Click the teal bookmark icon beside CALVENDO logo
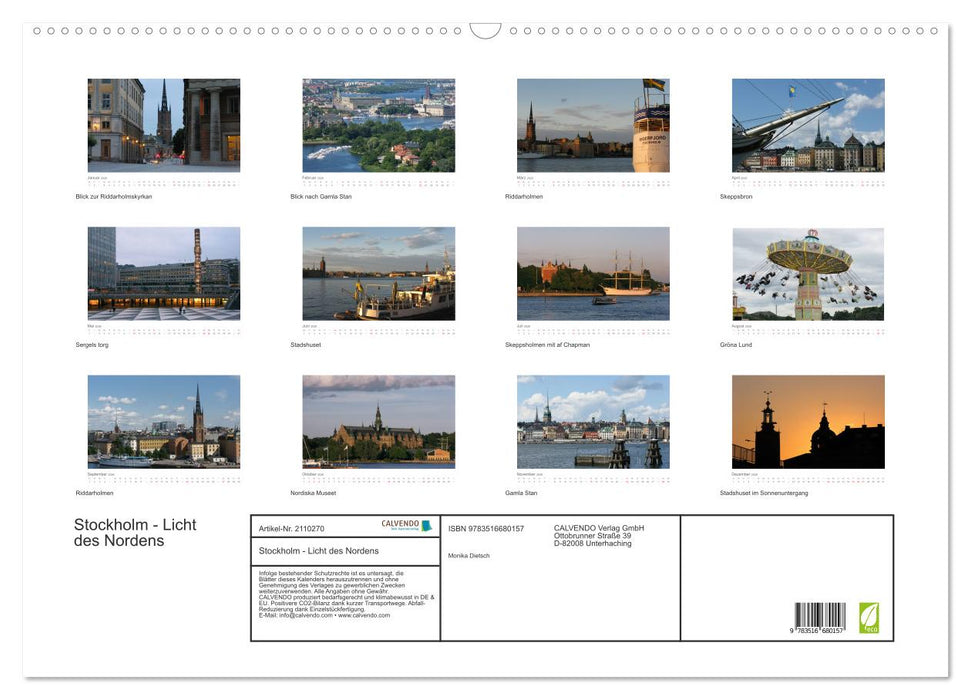The image size is (971, 700). [x=427, y=524]
